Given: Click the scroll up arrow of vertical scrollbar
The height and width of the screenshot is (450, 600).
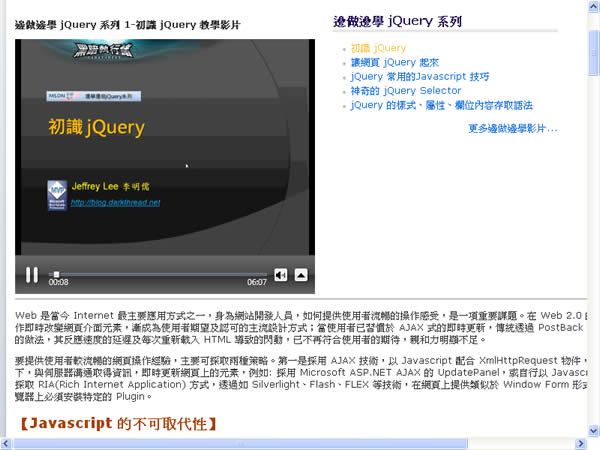Looking at the screenshot, I should [593, 8].
